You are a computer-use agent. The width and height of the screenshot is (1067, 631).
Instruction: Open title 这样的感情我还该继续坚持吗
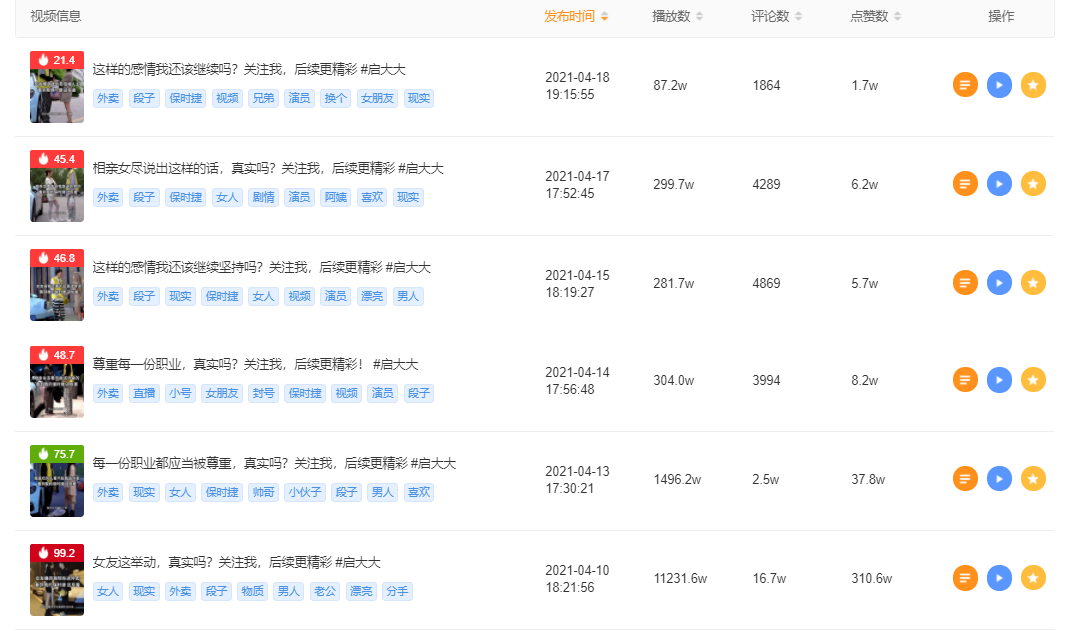pos(262,268)
